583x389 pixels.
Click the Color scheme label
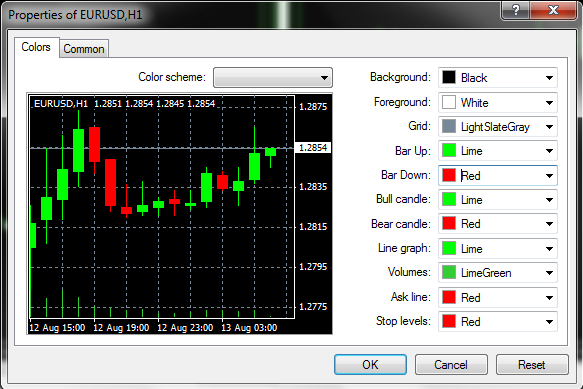172,77
